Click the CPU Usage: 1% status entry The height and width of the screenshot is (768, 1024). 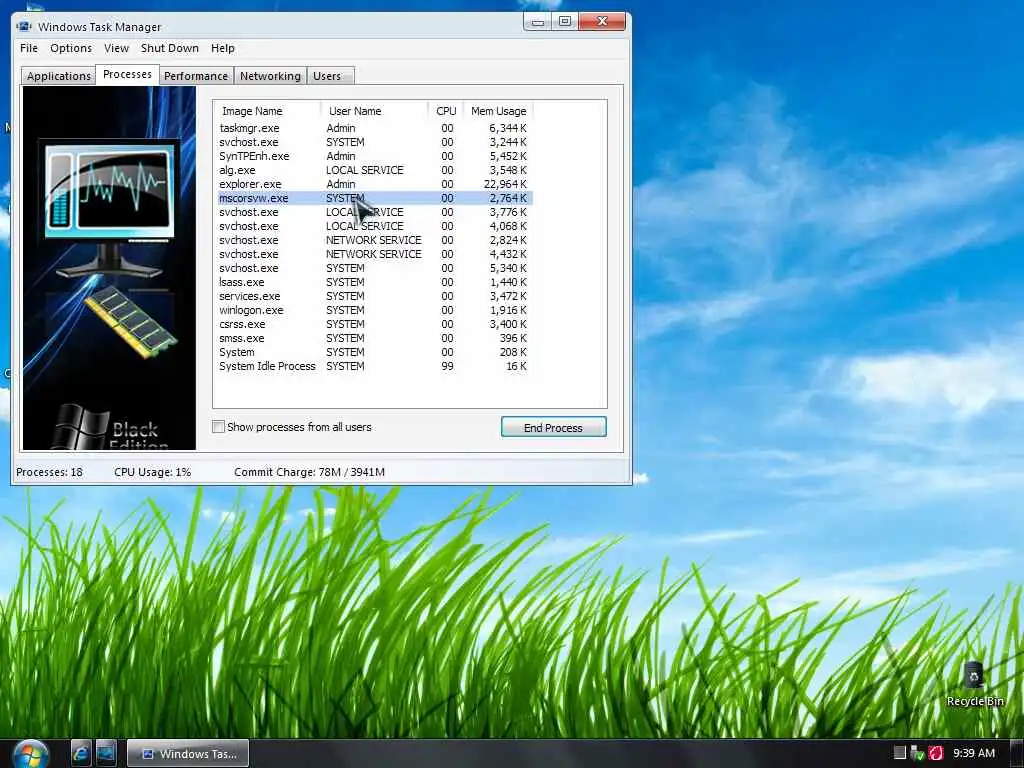[152, 472]
